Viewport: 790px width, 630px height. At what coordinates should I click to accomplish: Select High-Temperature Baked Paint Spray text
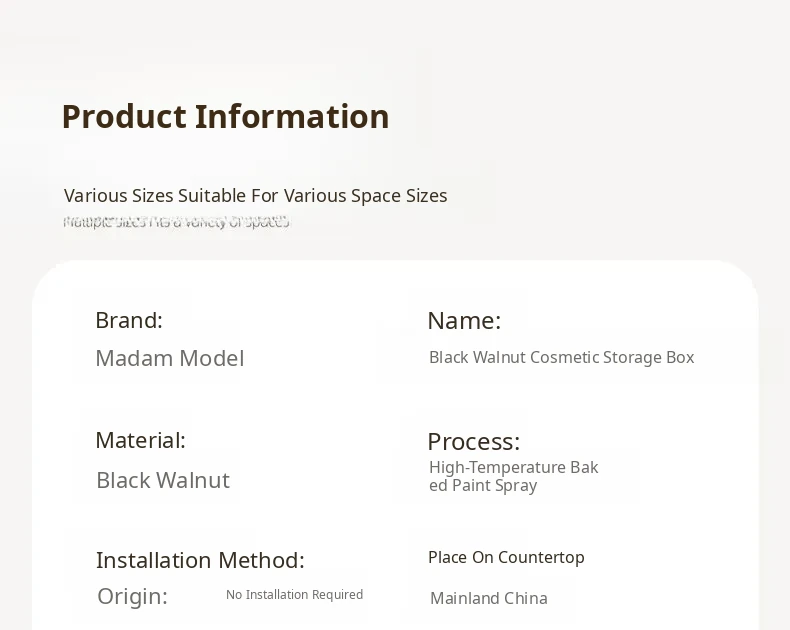tap(513, 476)
